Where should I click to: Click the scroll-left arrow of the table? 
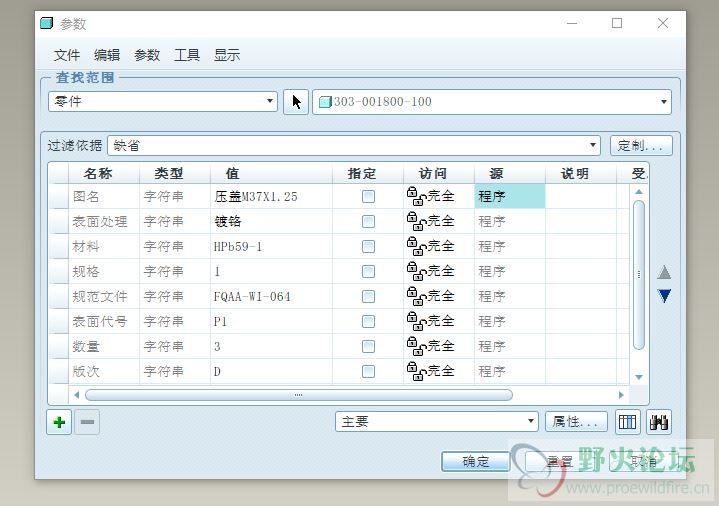coord(77,395)
